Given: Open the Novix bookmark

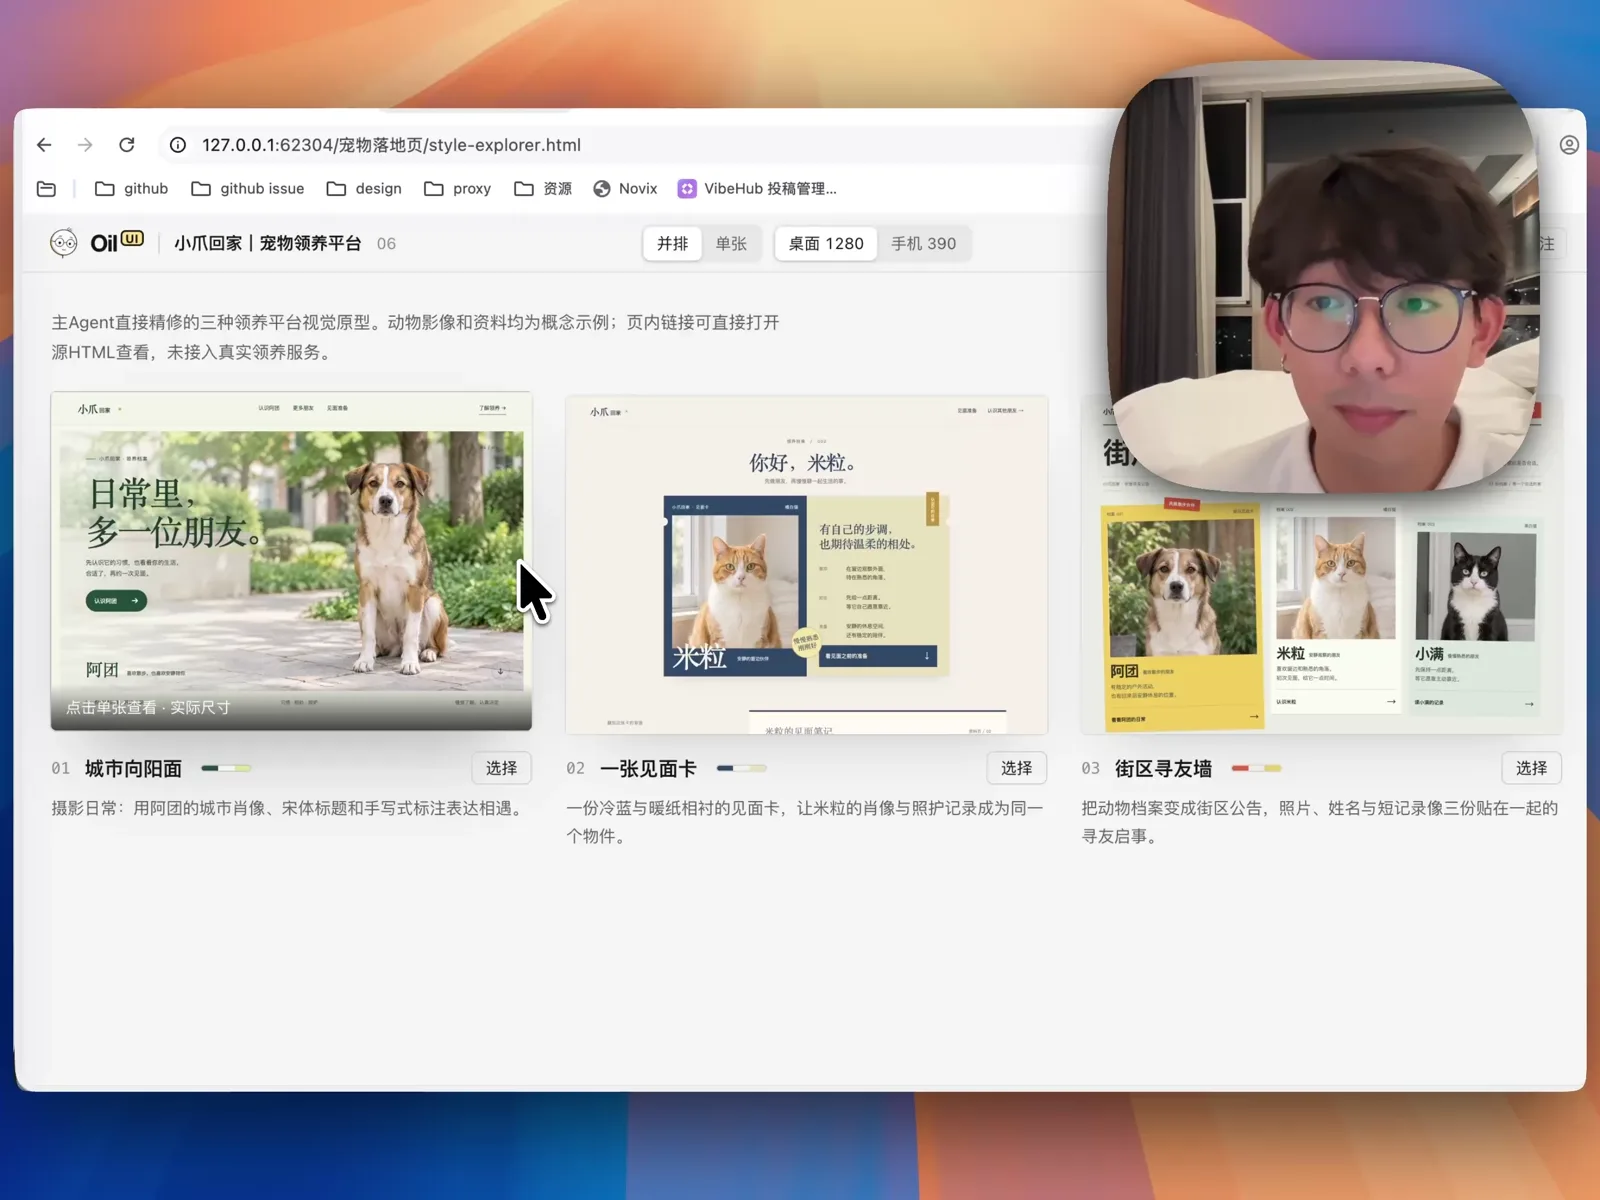Looking at the screenshot, I should 625,189.
